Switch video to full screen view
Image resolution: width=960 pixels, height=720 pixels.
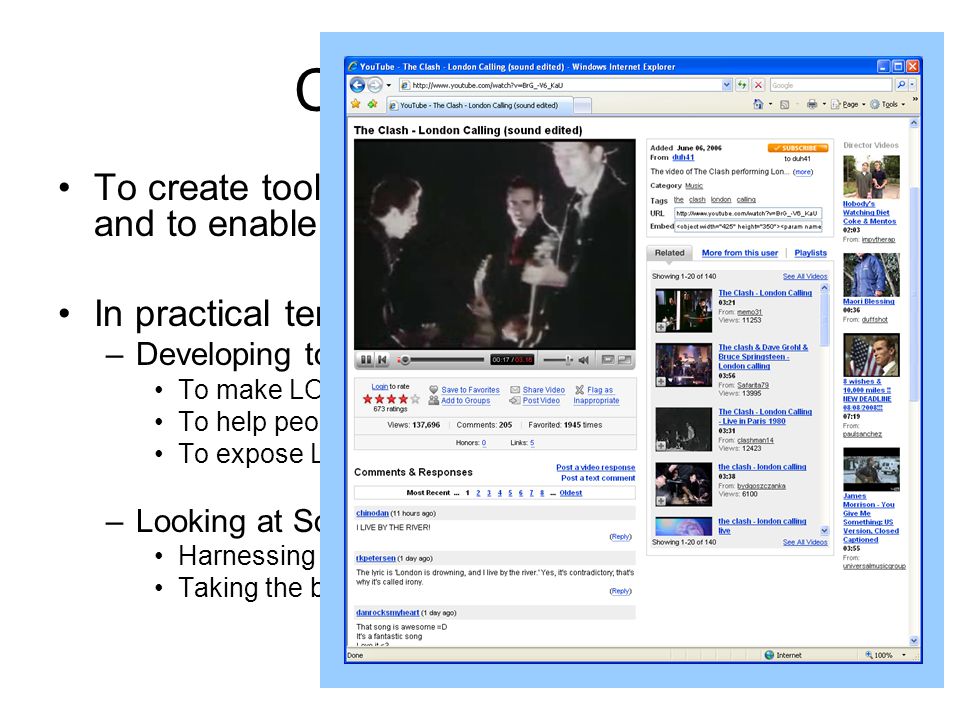624,360
